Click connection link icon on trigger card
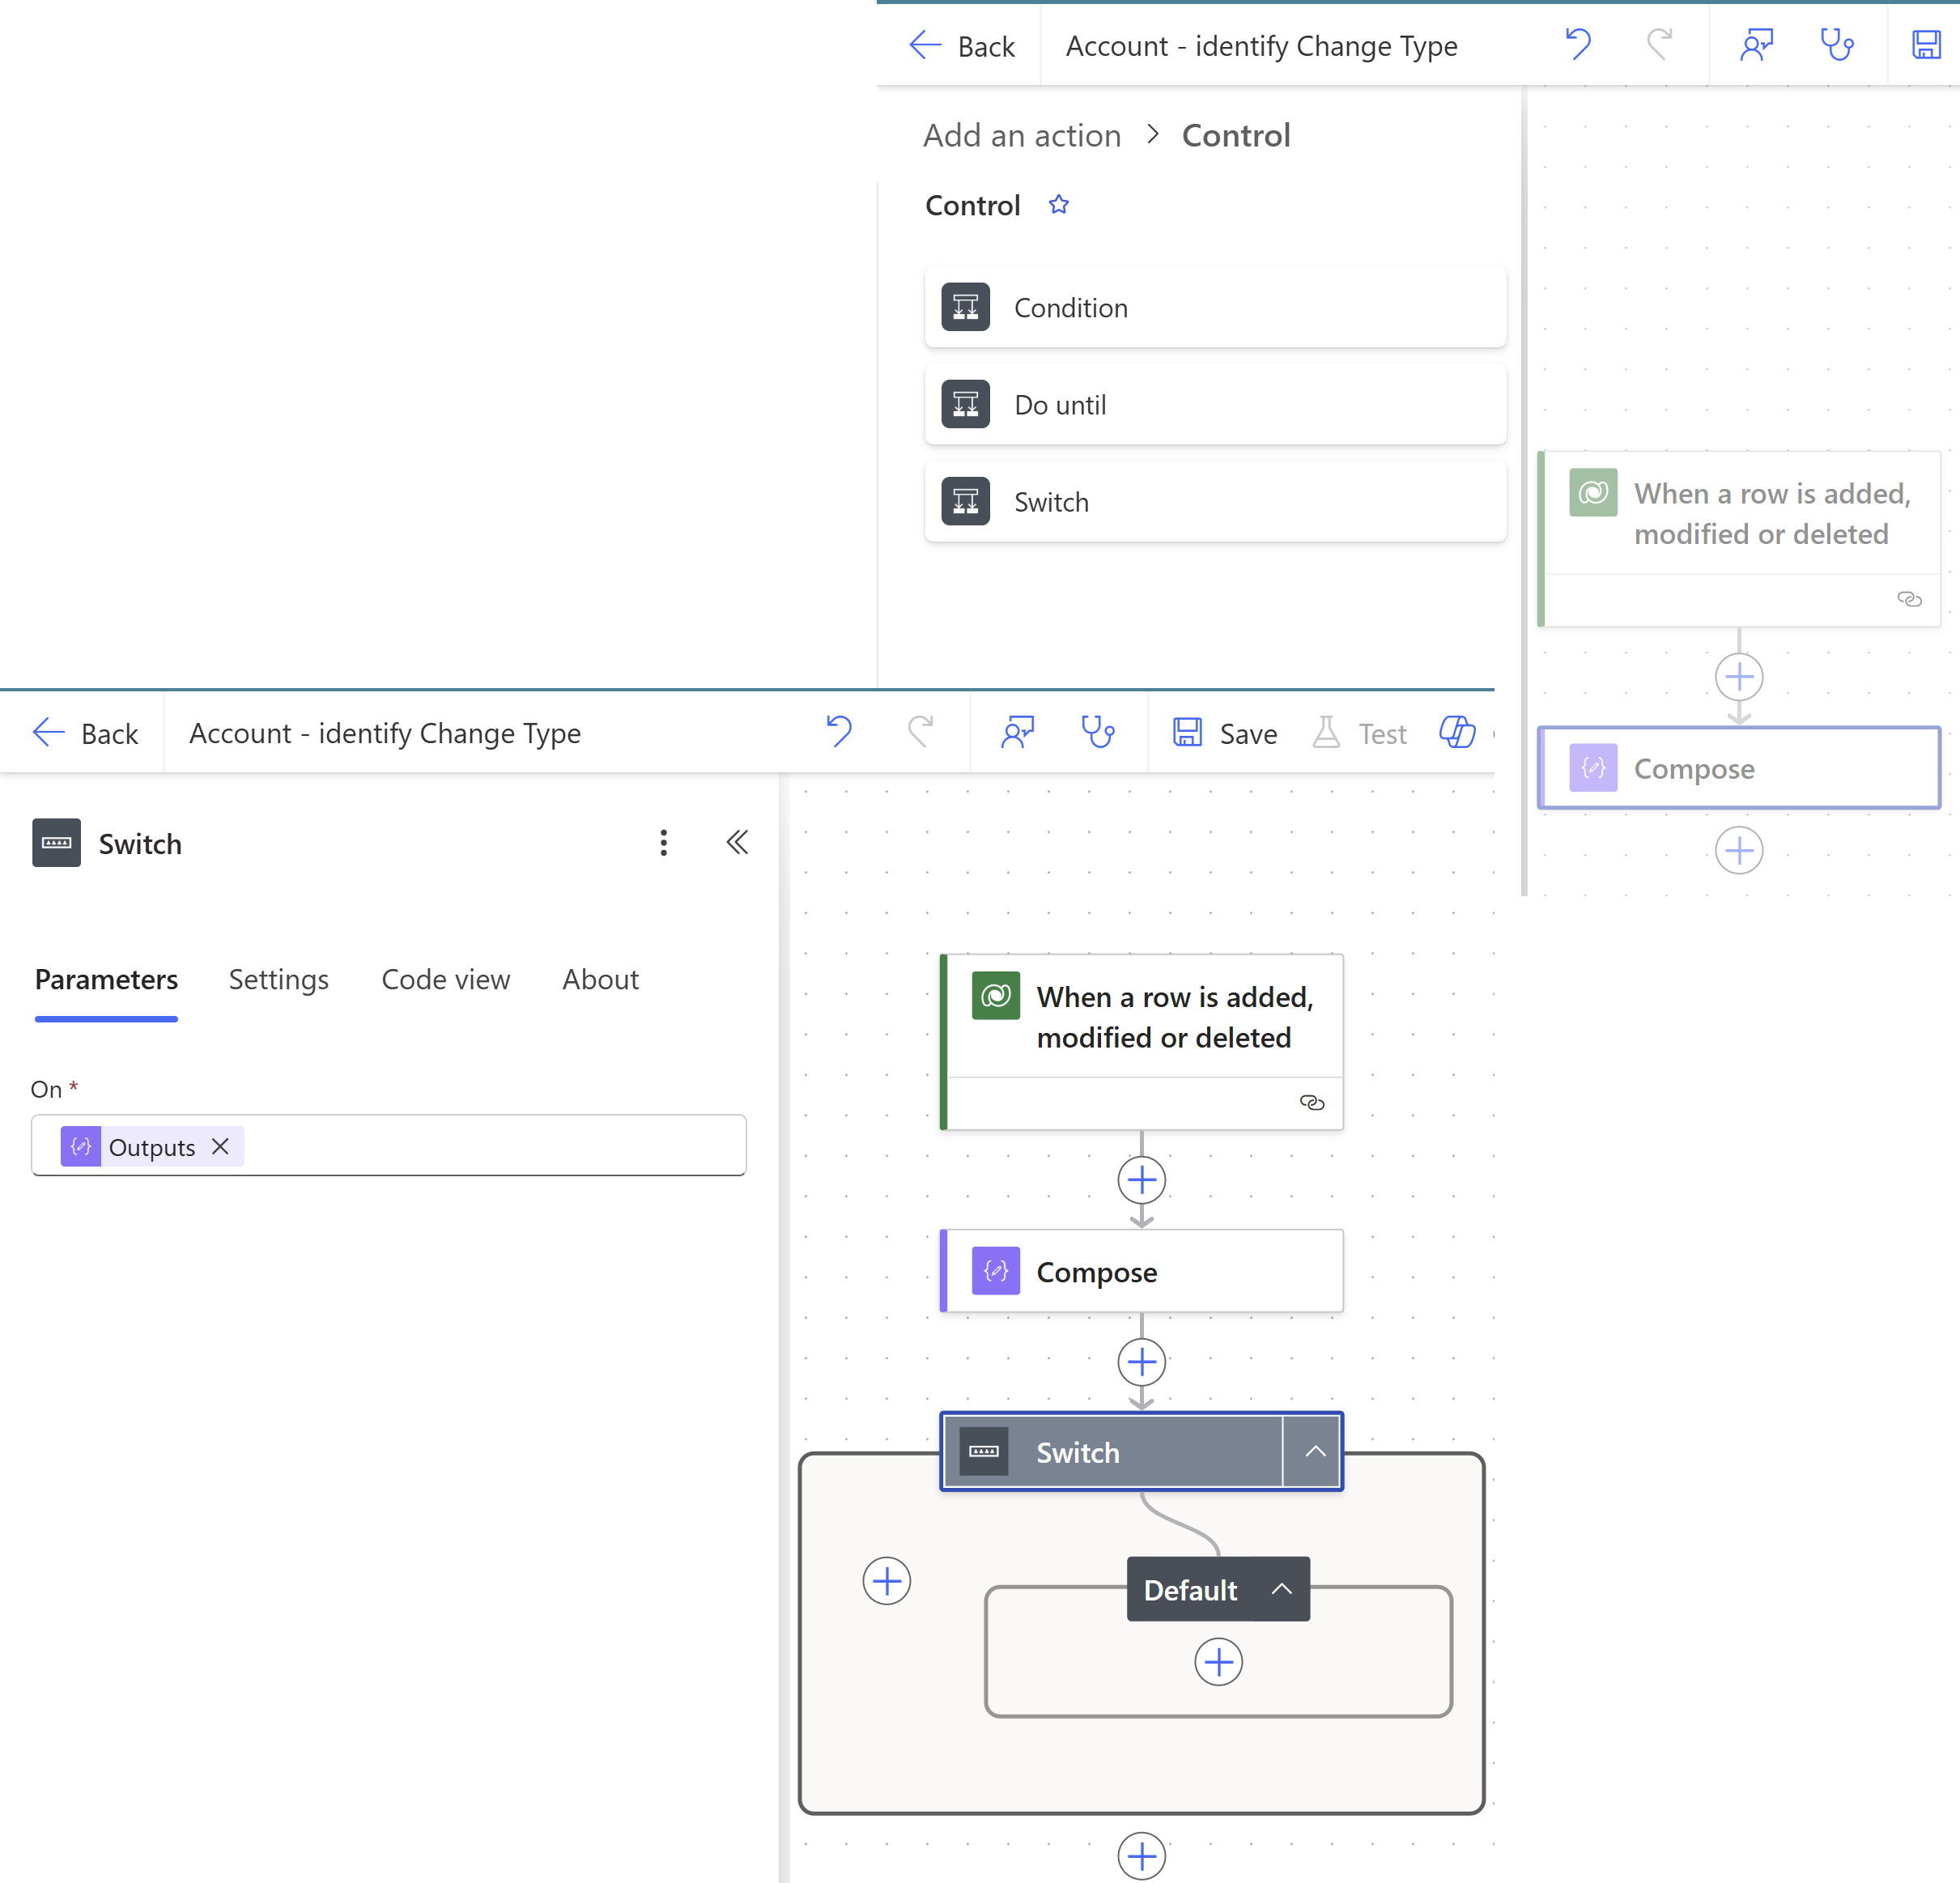 point(1311,1102)
